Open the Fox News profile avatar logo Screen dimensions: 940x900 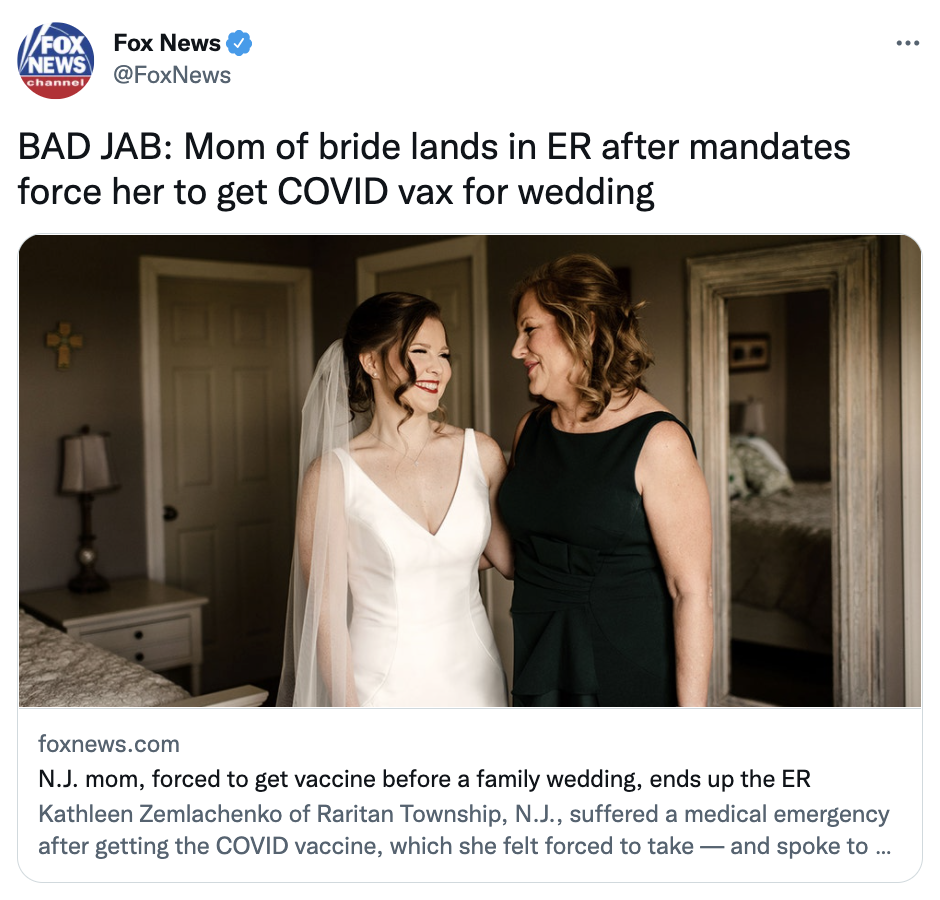pos(55,60)
